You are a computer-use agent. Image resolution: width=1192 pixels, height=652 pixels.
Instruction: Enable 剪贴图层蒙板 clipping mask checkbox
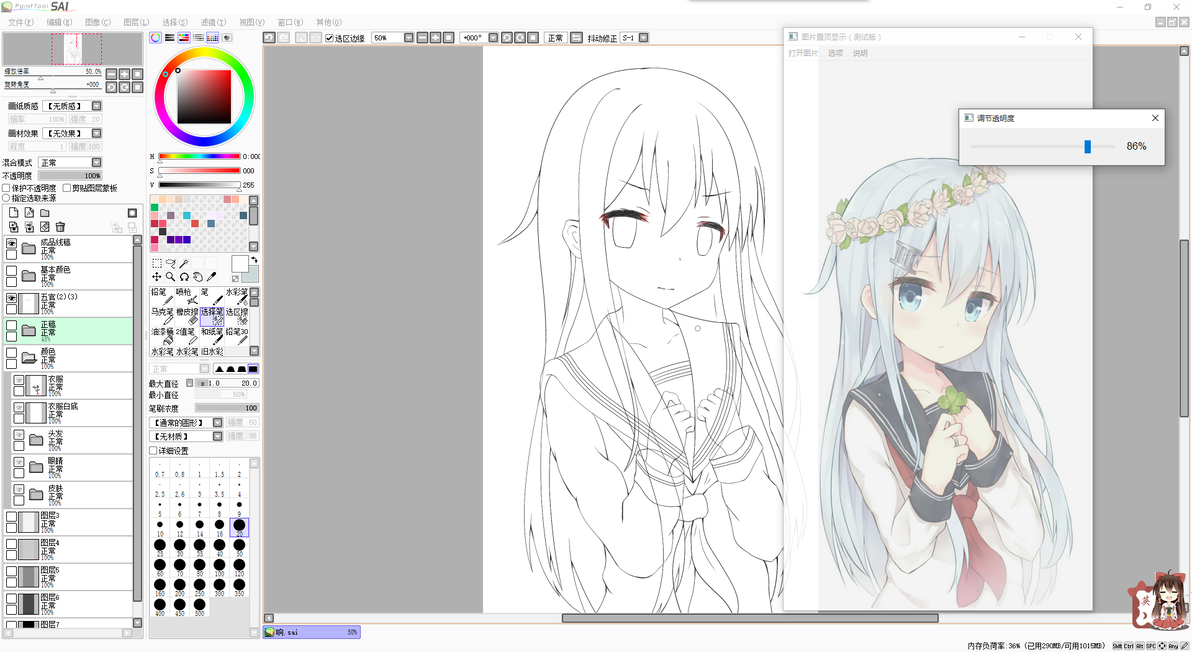tap(67, 188)
